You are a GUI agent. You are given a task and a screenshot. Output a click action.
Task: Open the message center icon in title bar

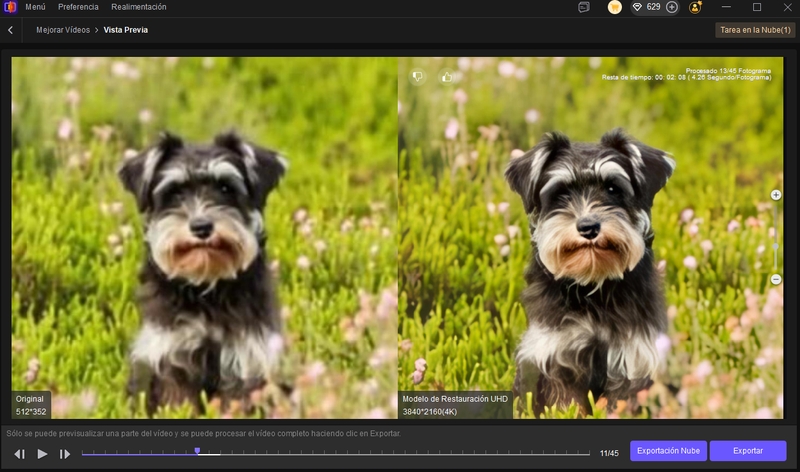[584, 7]
